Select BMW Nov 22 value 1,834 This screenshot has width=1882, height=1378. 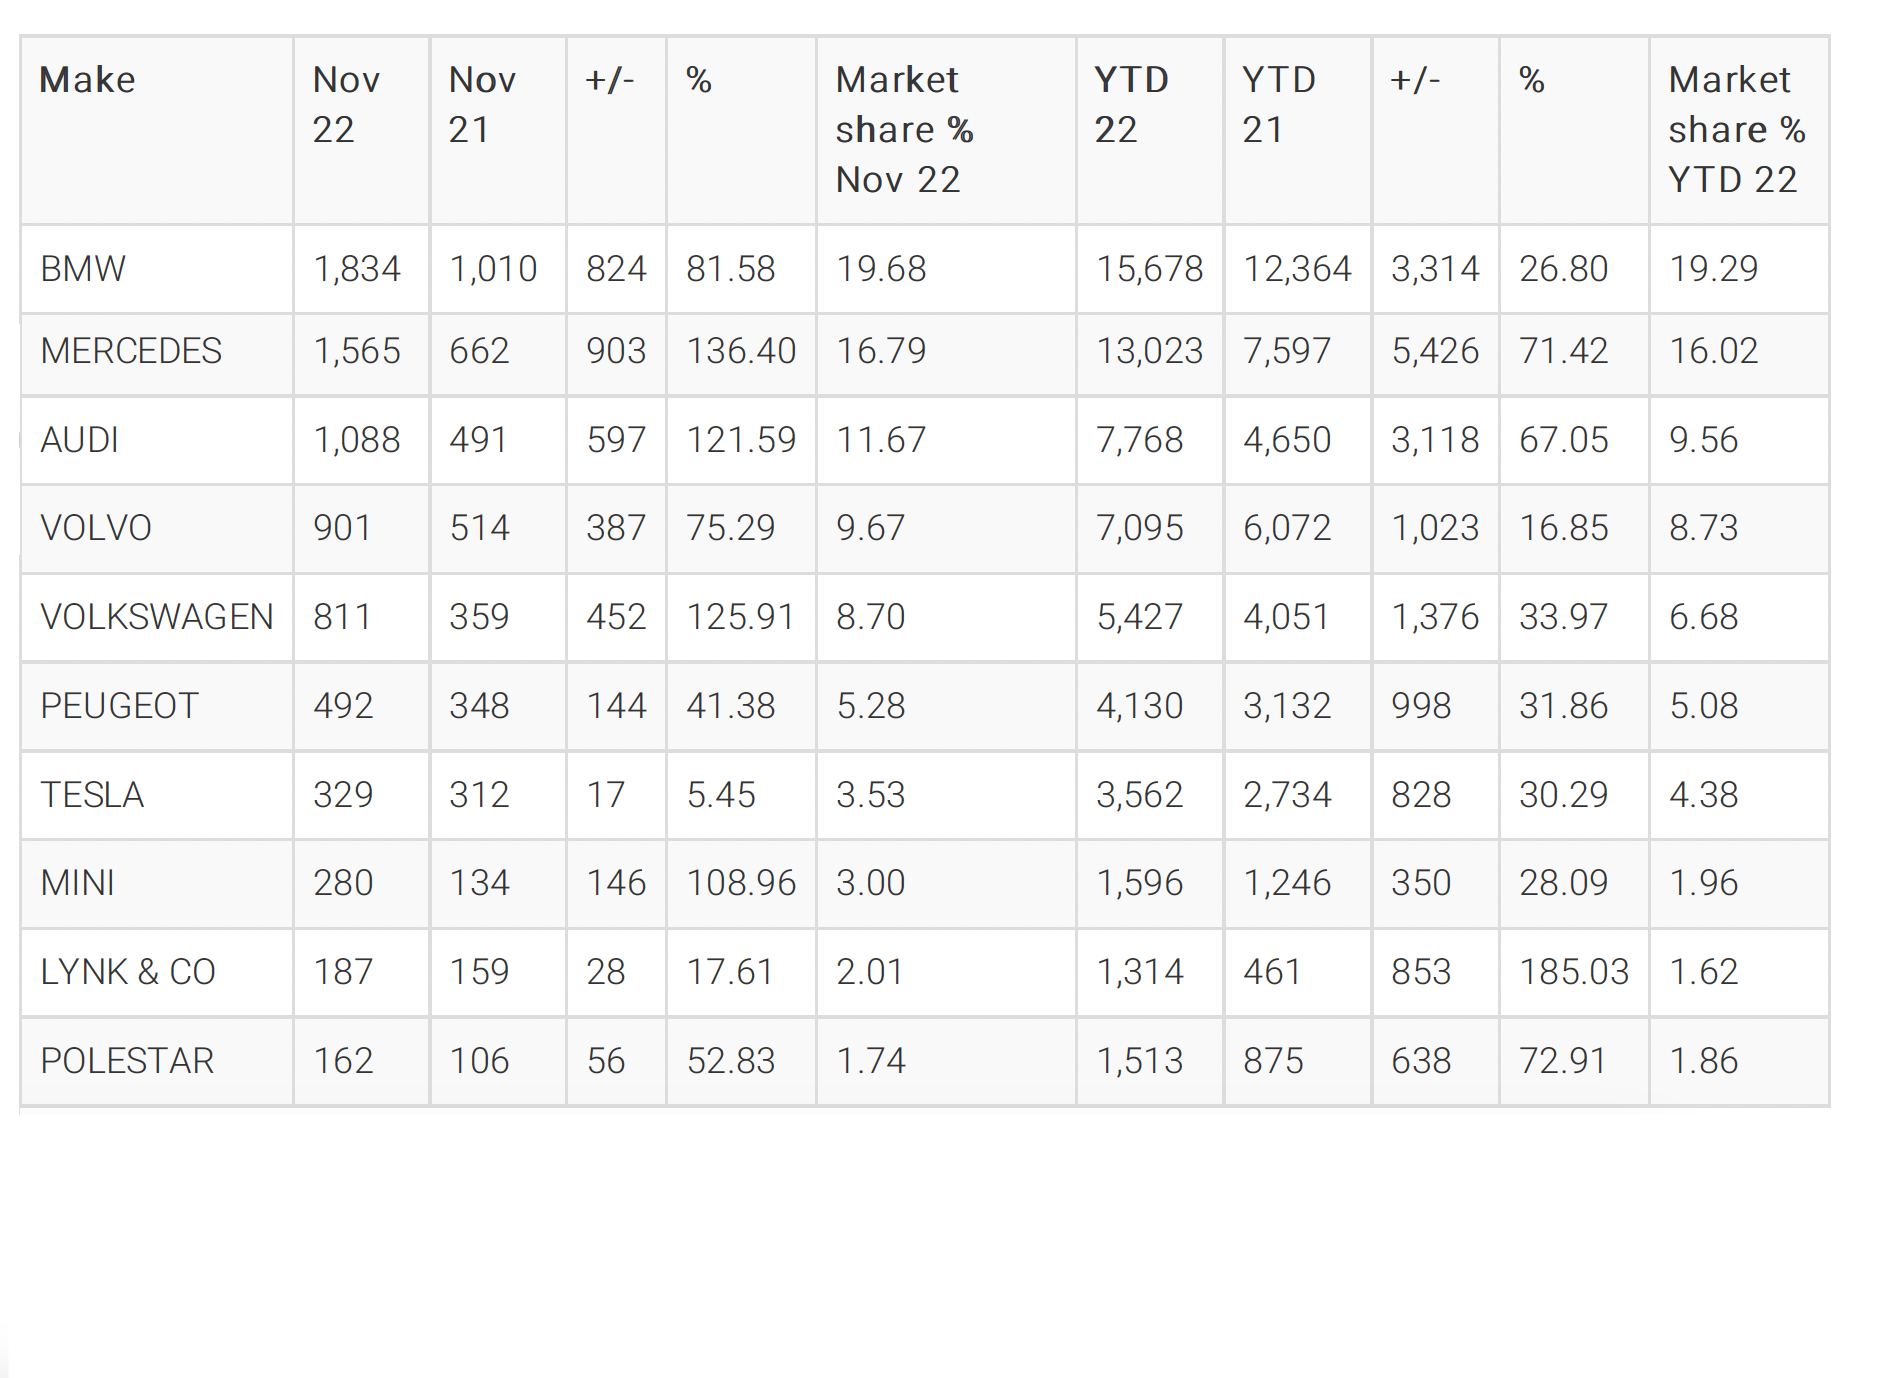[357, 269]
